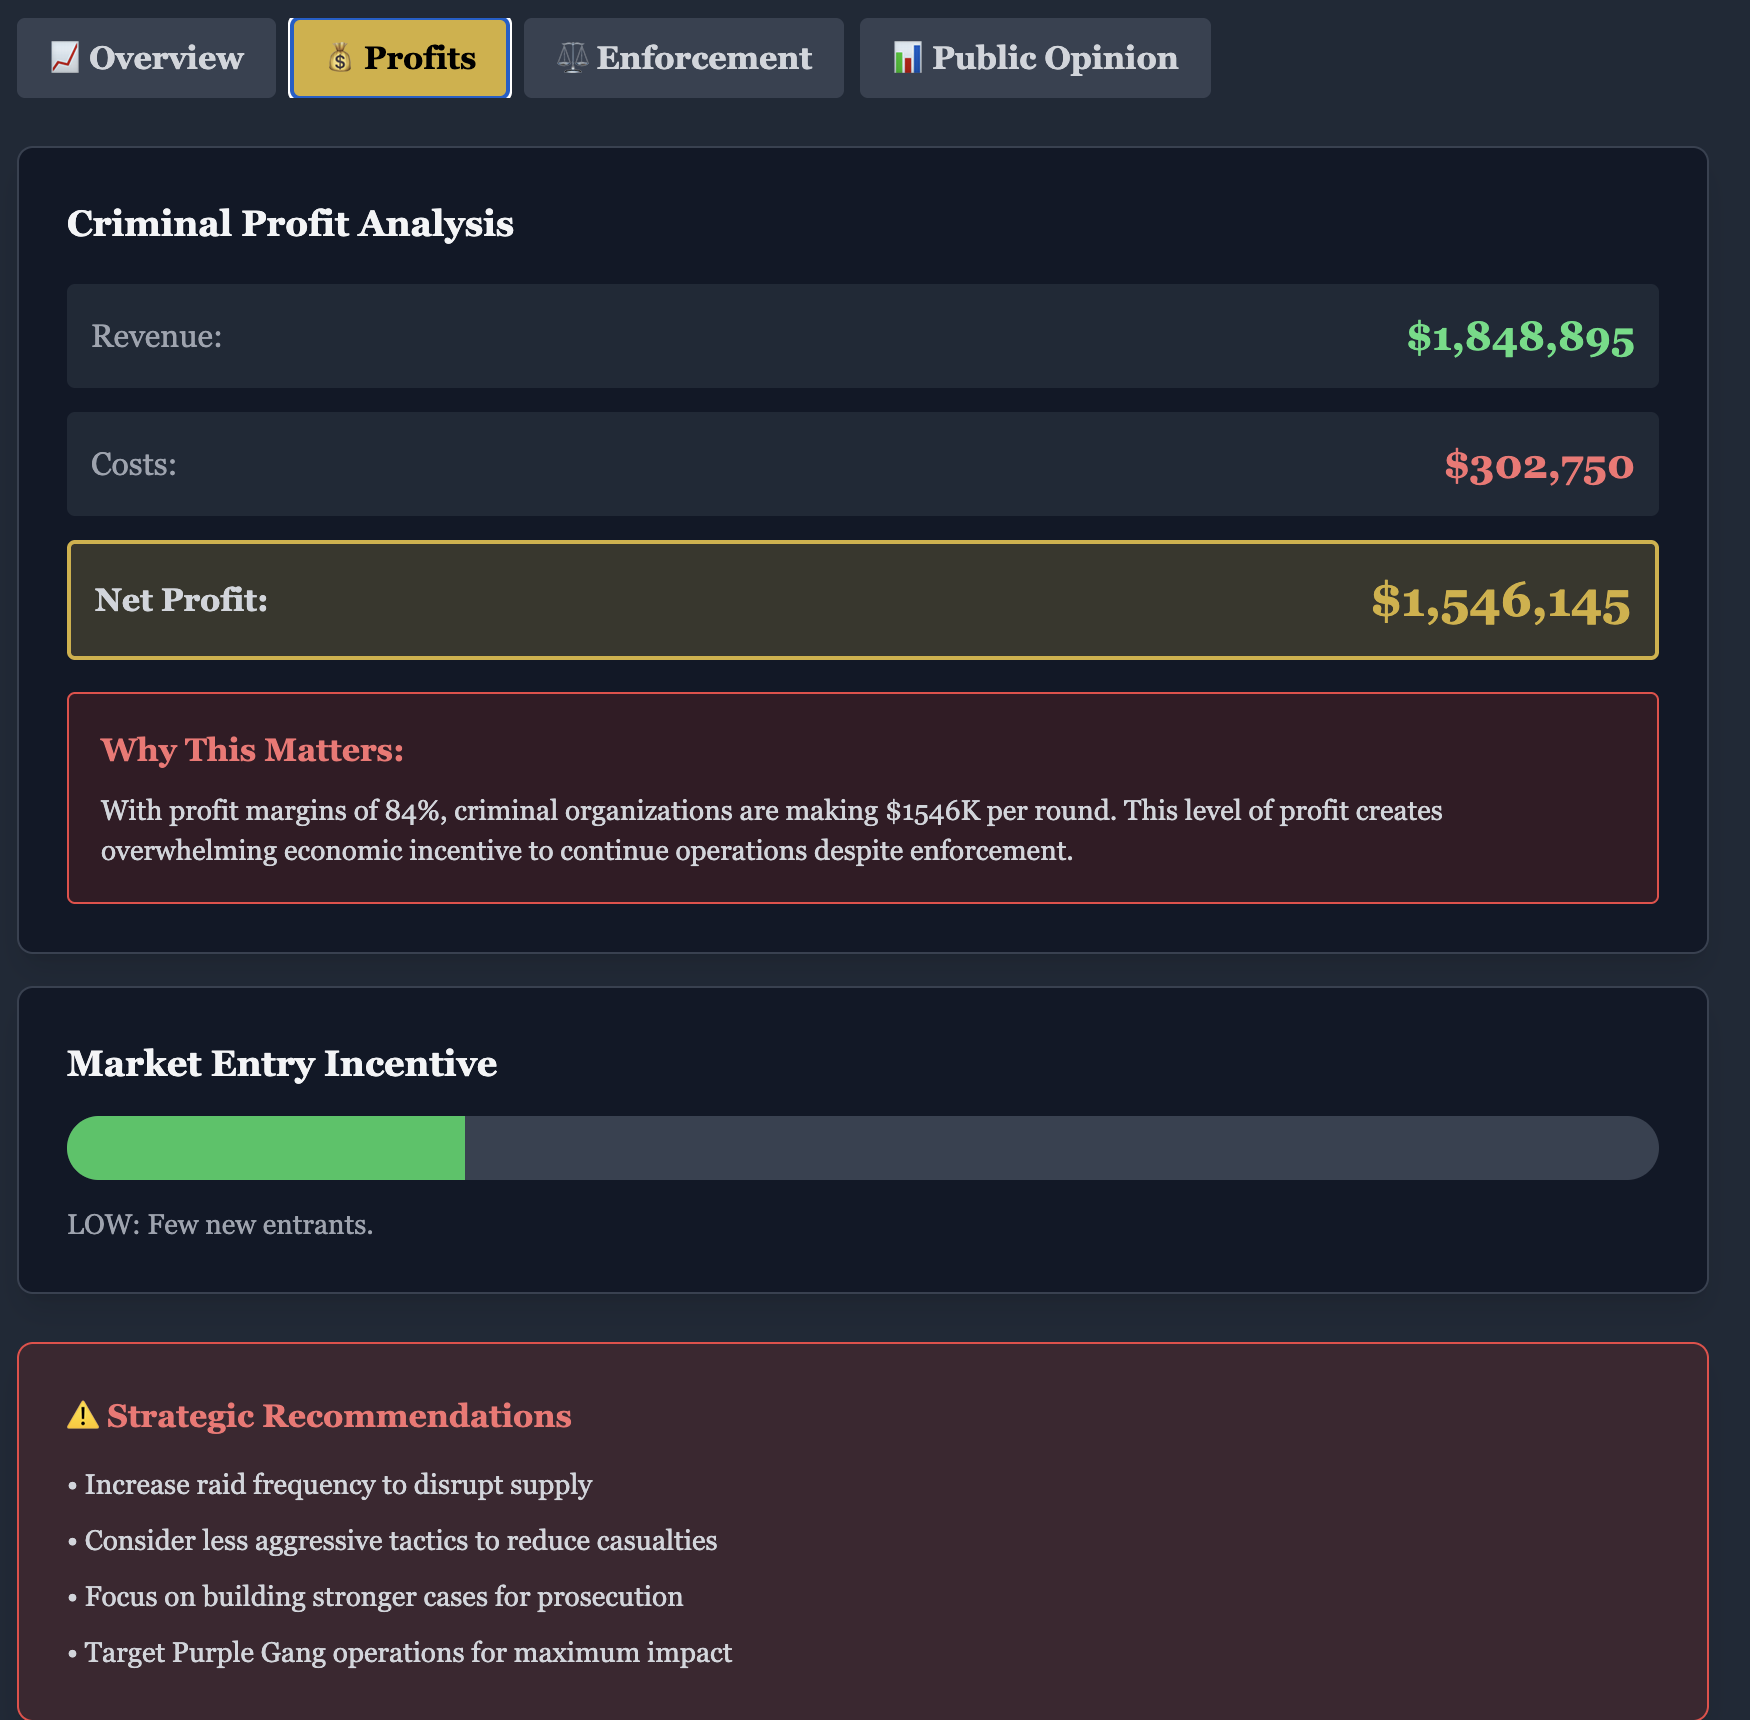1750x1720 pixels.
Task: Select the Public Opinion tab label
Action: [x=1055, y=58]
